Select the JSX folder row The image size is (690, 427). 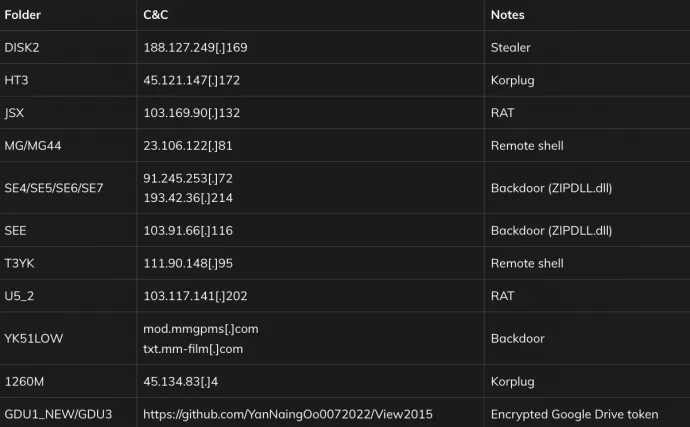click(x=345, y=113)
